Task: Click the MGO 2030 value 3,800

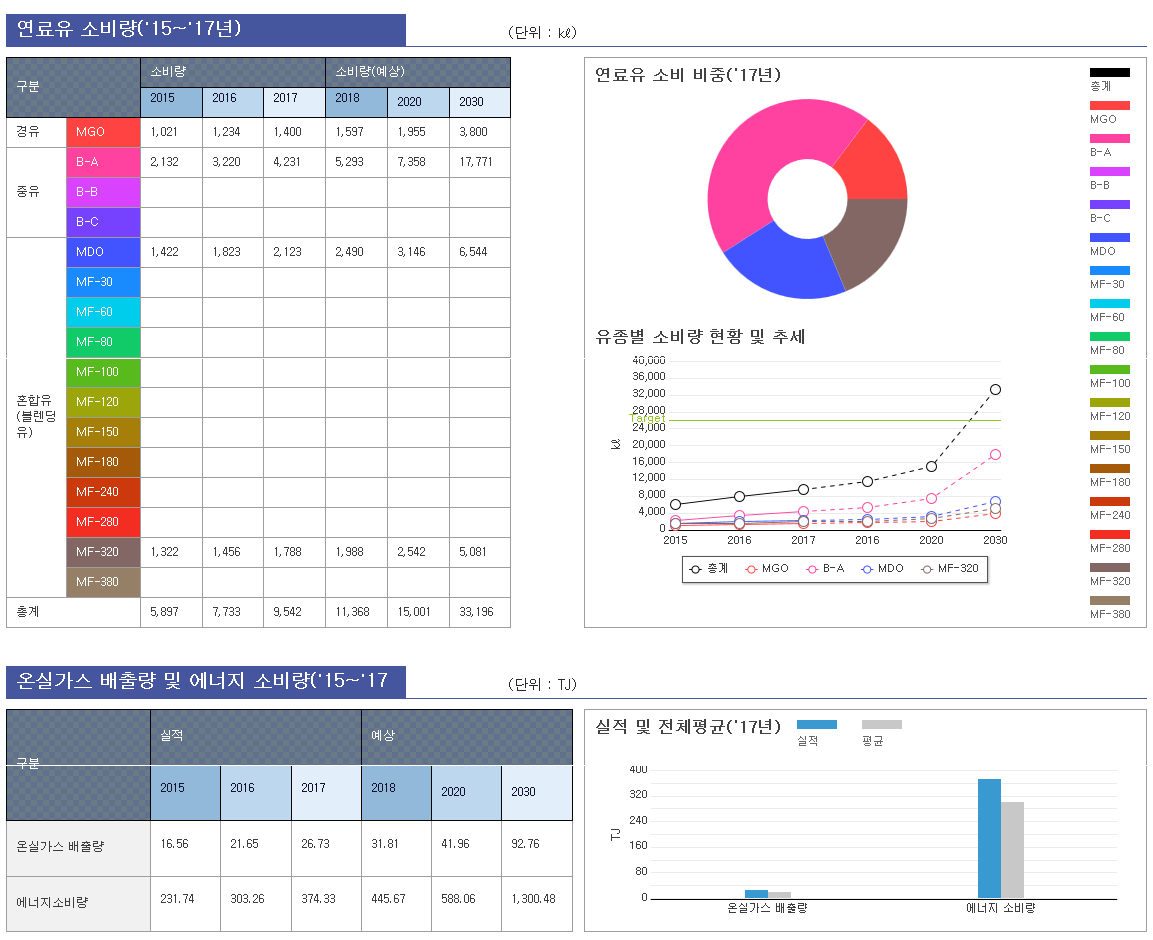Action: [474, 132]
